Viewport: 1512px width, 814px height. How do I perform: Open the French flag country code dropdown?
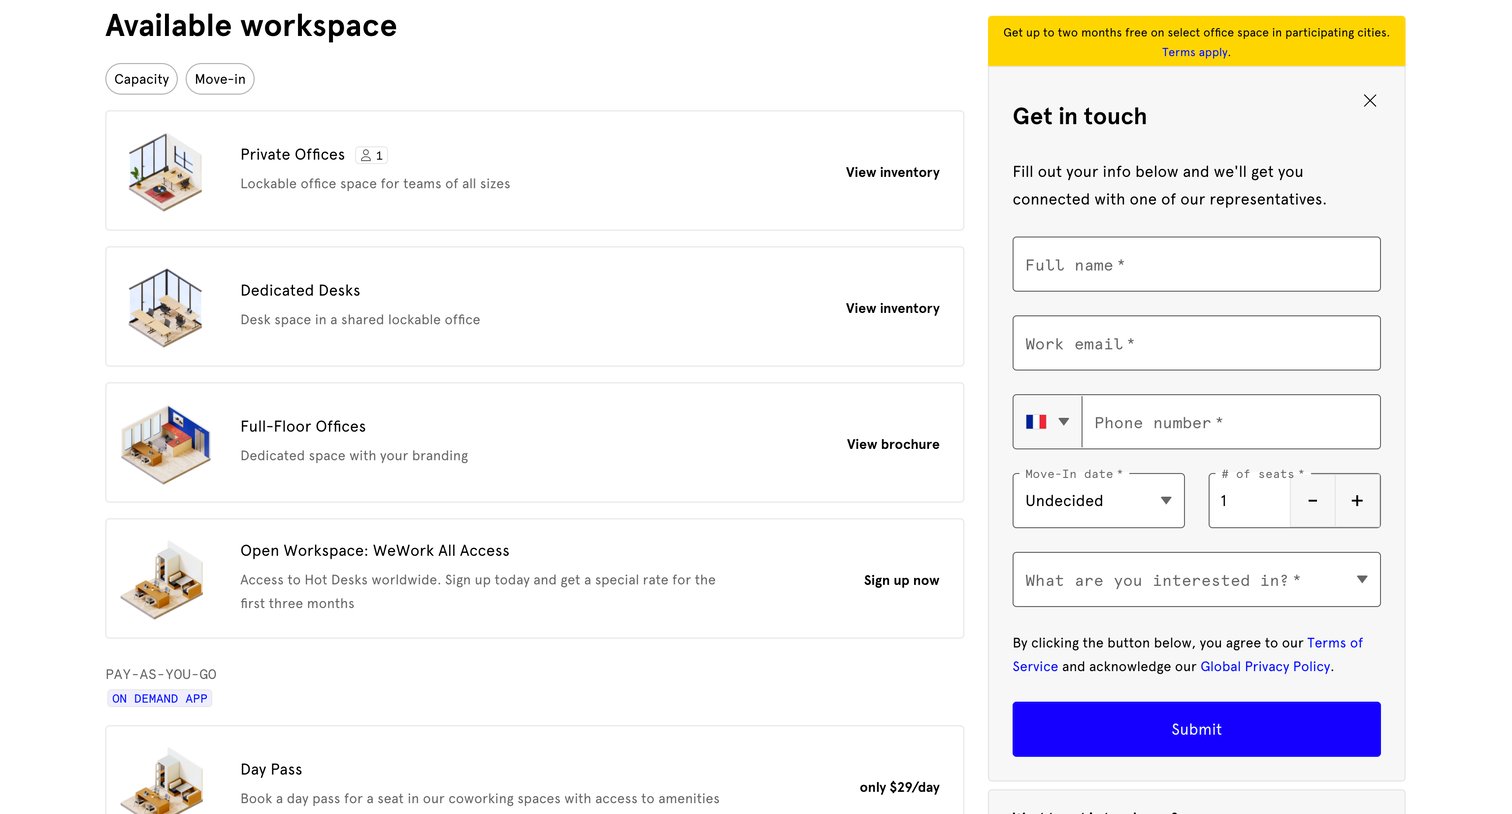click(x=1047, y=422)
